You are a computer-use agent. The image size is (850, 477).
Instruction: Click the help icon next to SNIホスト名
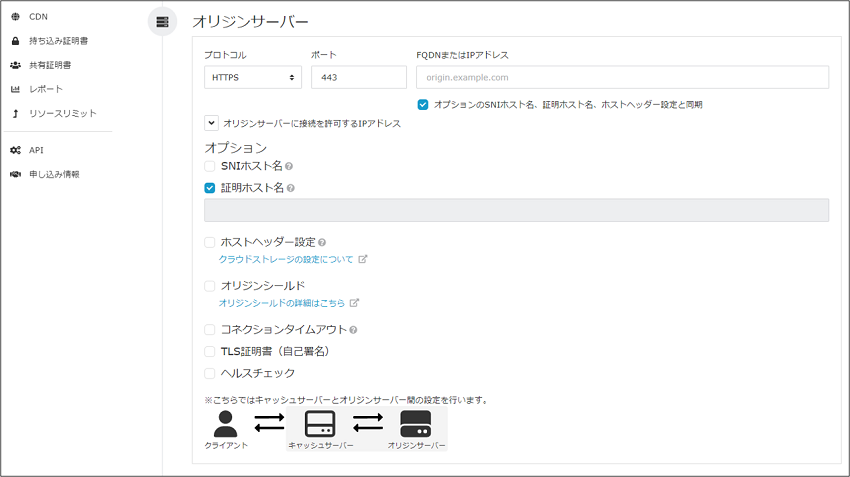click(289, 166)
